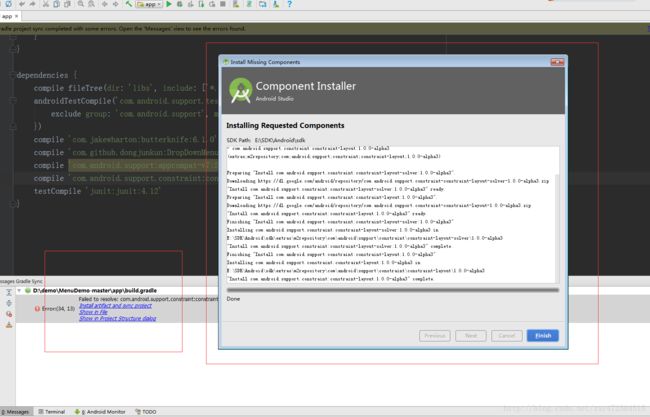The width and height of the screenshot is (650, 417).
Task: Open the Messages tool window tab
Action: pyautogui.click(x=16, y=412)
